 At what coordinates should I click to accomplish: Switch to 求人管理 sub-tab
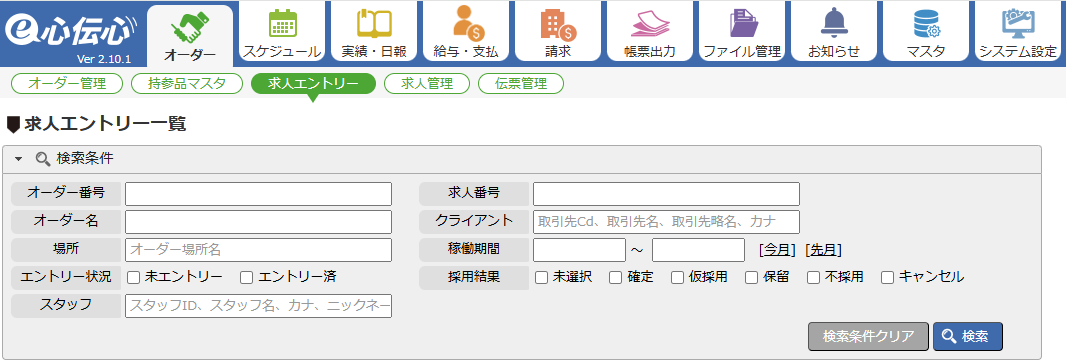point(427,84)
